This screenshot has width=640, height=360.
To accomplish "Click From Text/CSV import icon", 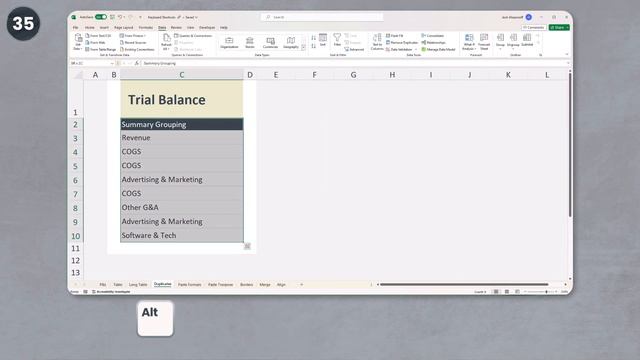I will (x=87, y=36).
